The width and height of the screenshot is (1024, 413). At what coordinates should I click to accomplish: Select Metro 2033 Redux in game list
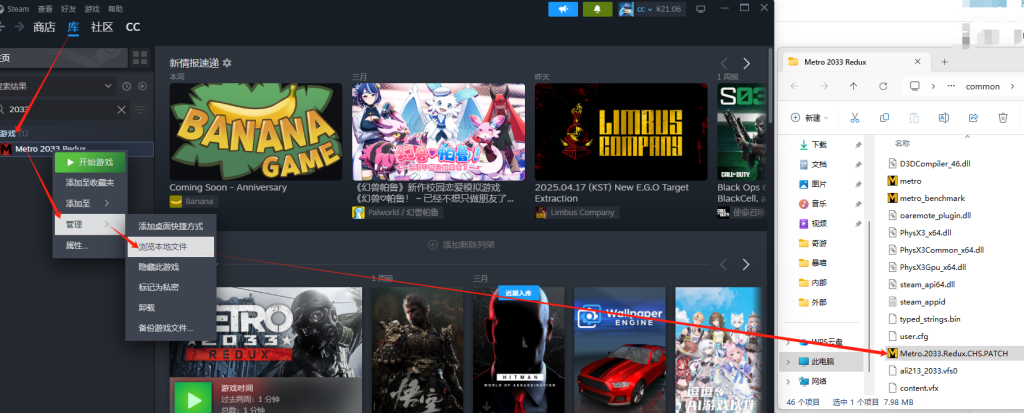[x=76, y=149]
